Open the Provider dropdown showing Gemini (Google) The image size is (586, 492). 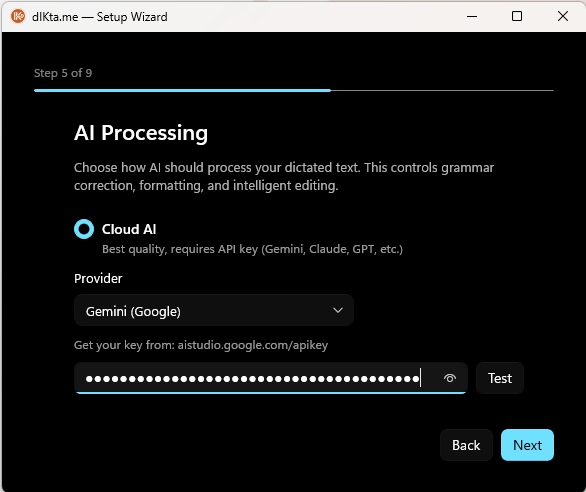214,310
